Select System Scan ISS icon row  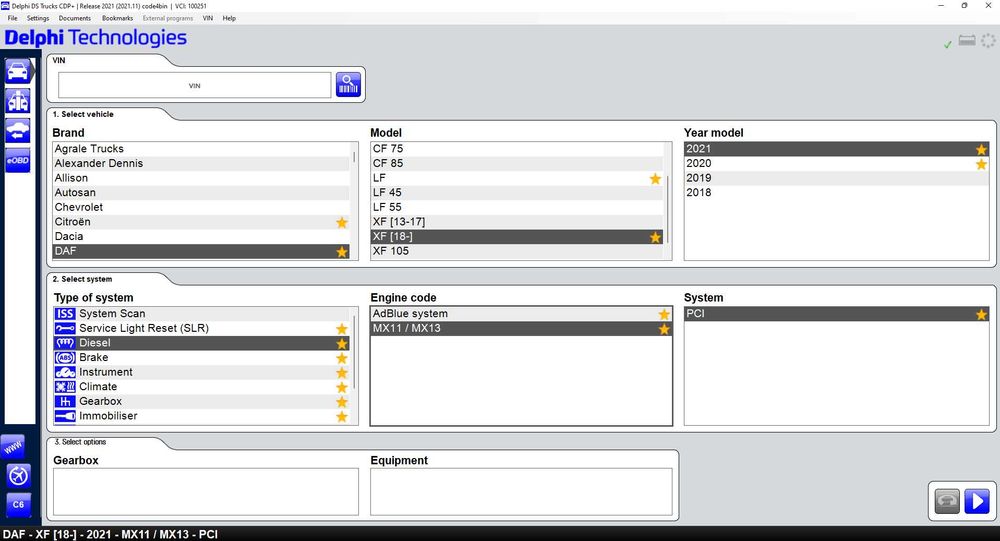[202, 313]
